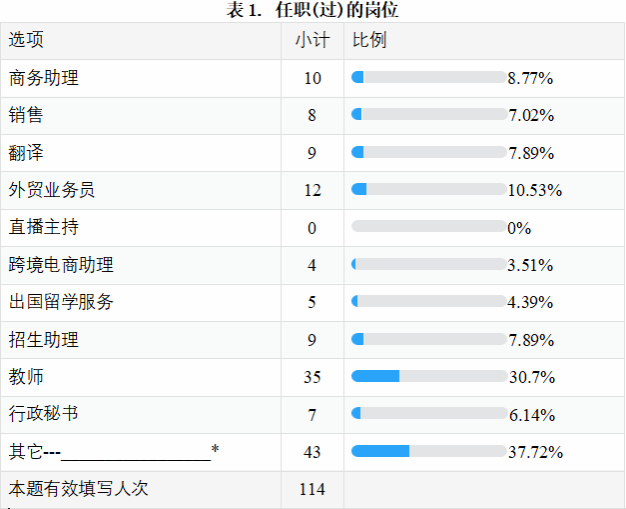Click the 直播主持 empty progress bar
This screenshot has width=626, height=509.
pyautogui.click(x=429, y=226)
